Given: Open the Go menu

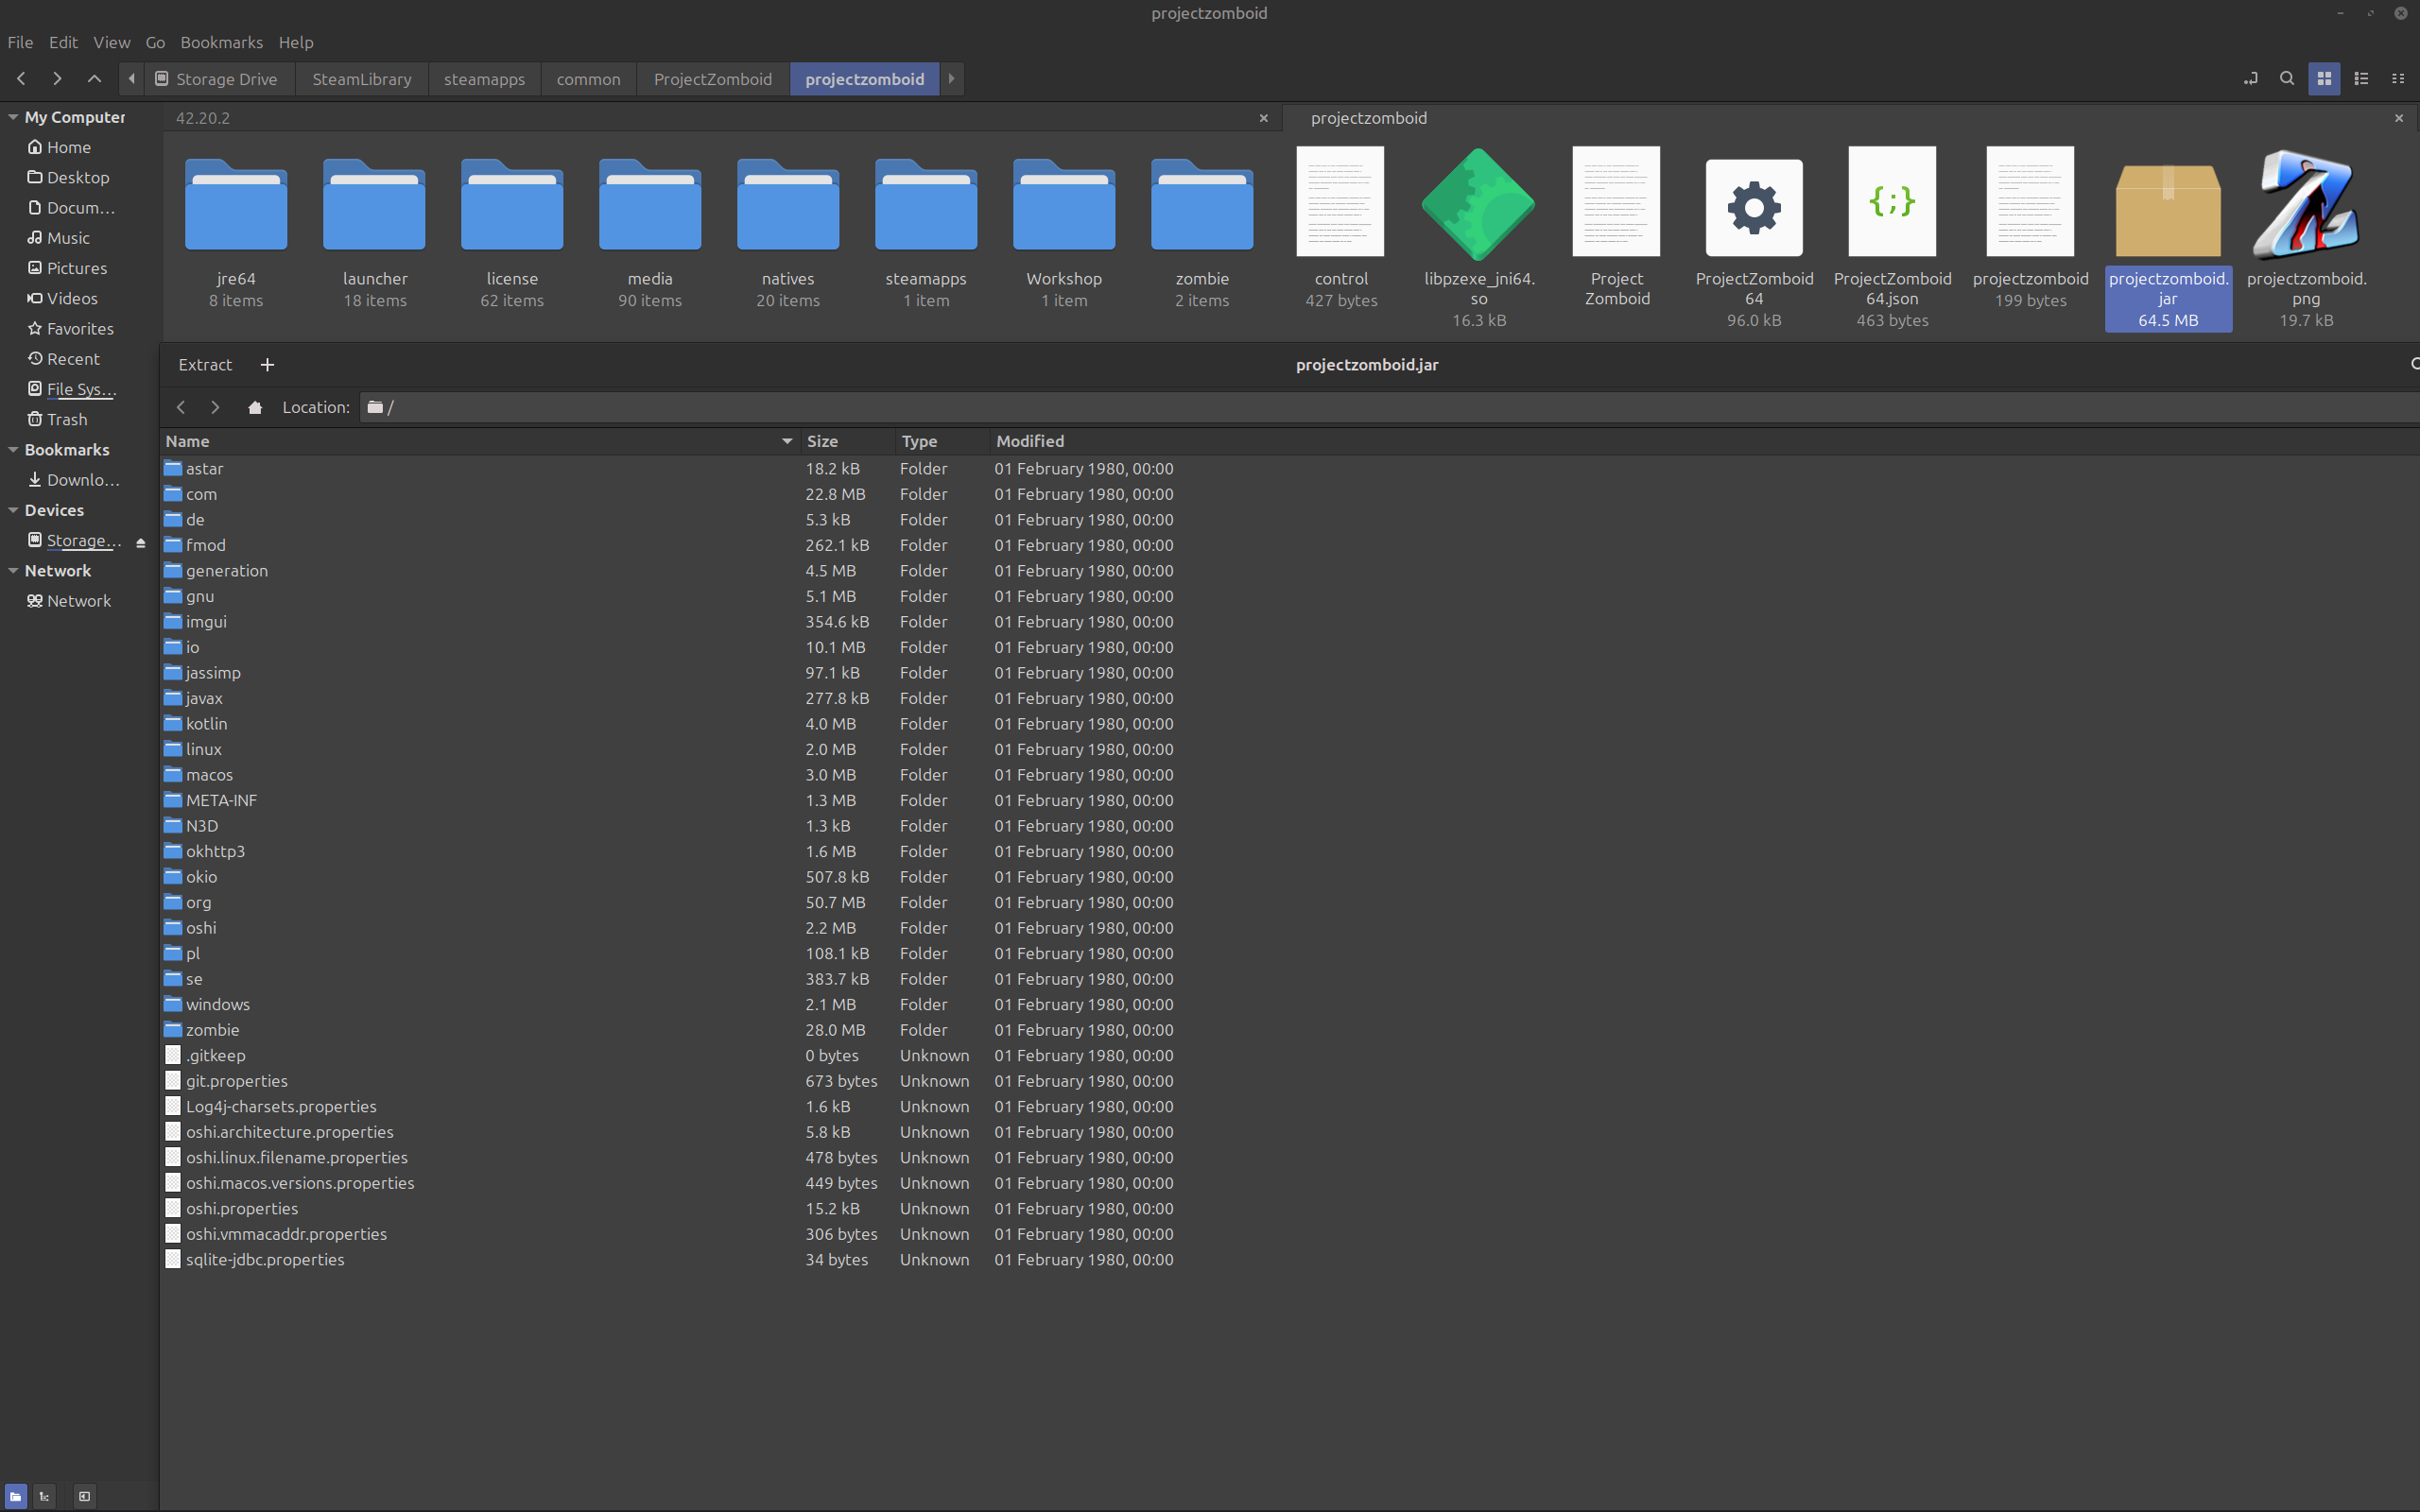Looking at the screenshot, I should point(155,42).
